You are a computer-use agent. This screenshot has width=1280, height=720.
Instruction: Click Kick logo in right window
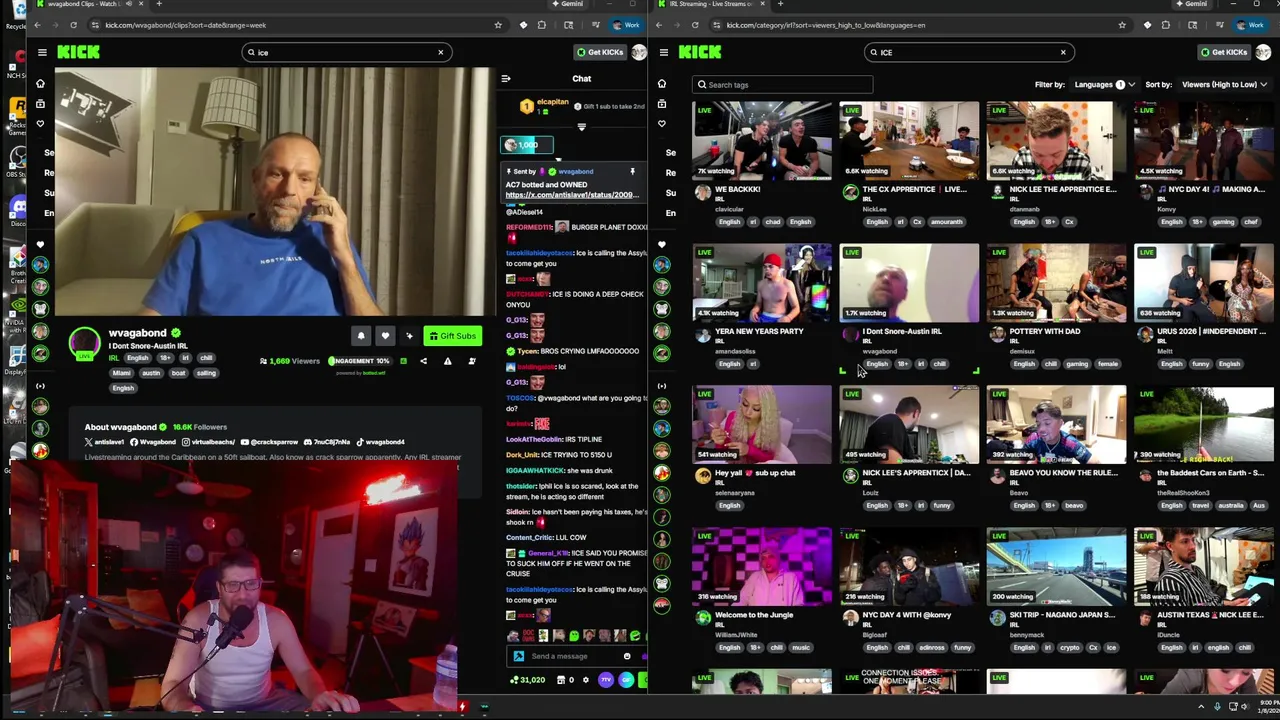coord(700,52)
